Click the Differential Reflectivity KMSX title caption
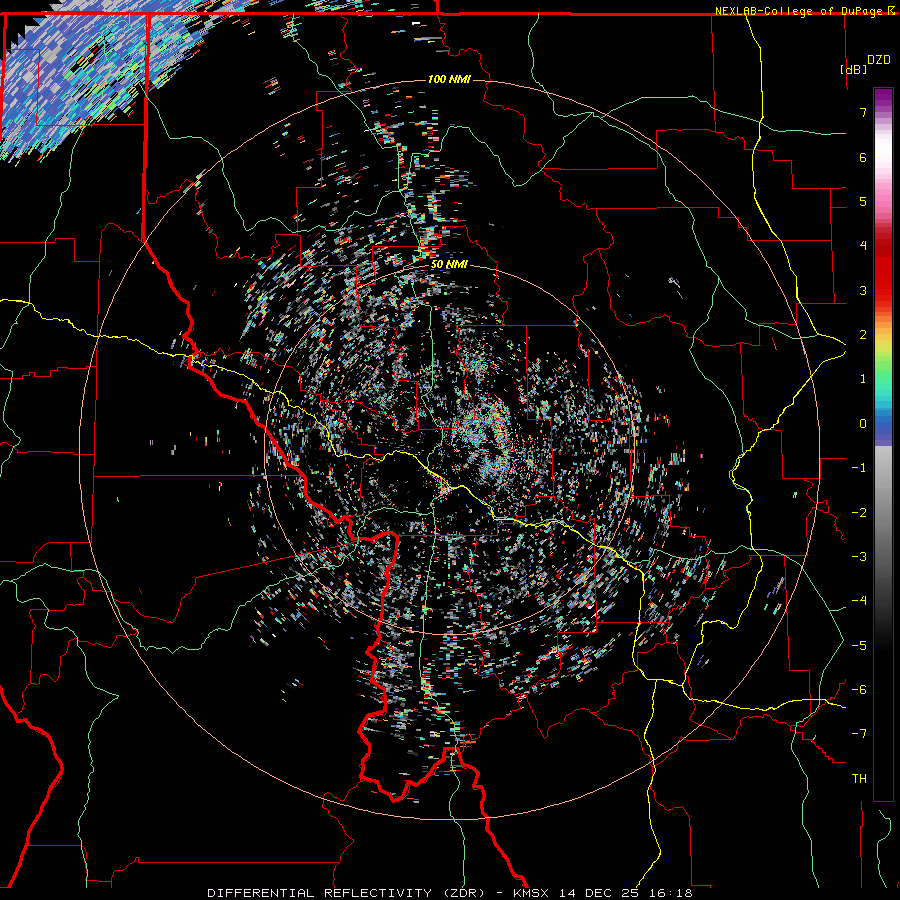This screenshot has height=900, width=900. (449, 893)
